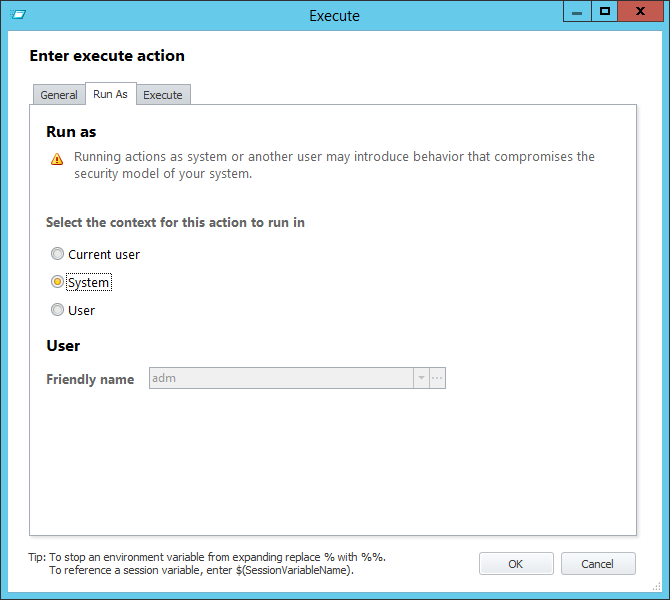Viewport: 670px width, 600px height.
Task: Click the security warning message text
Action: (334, 165)
